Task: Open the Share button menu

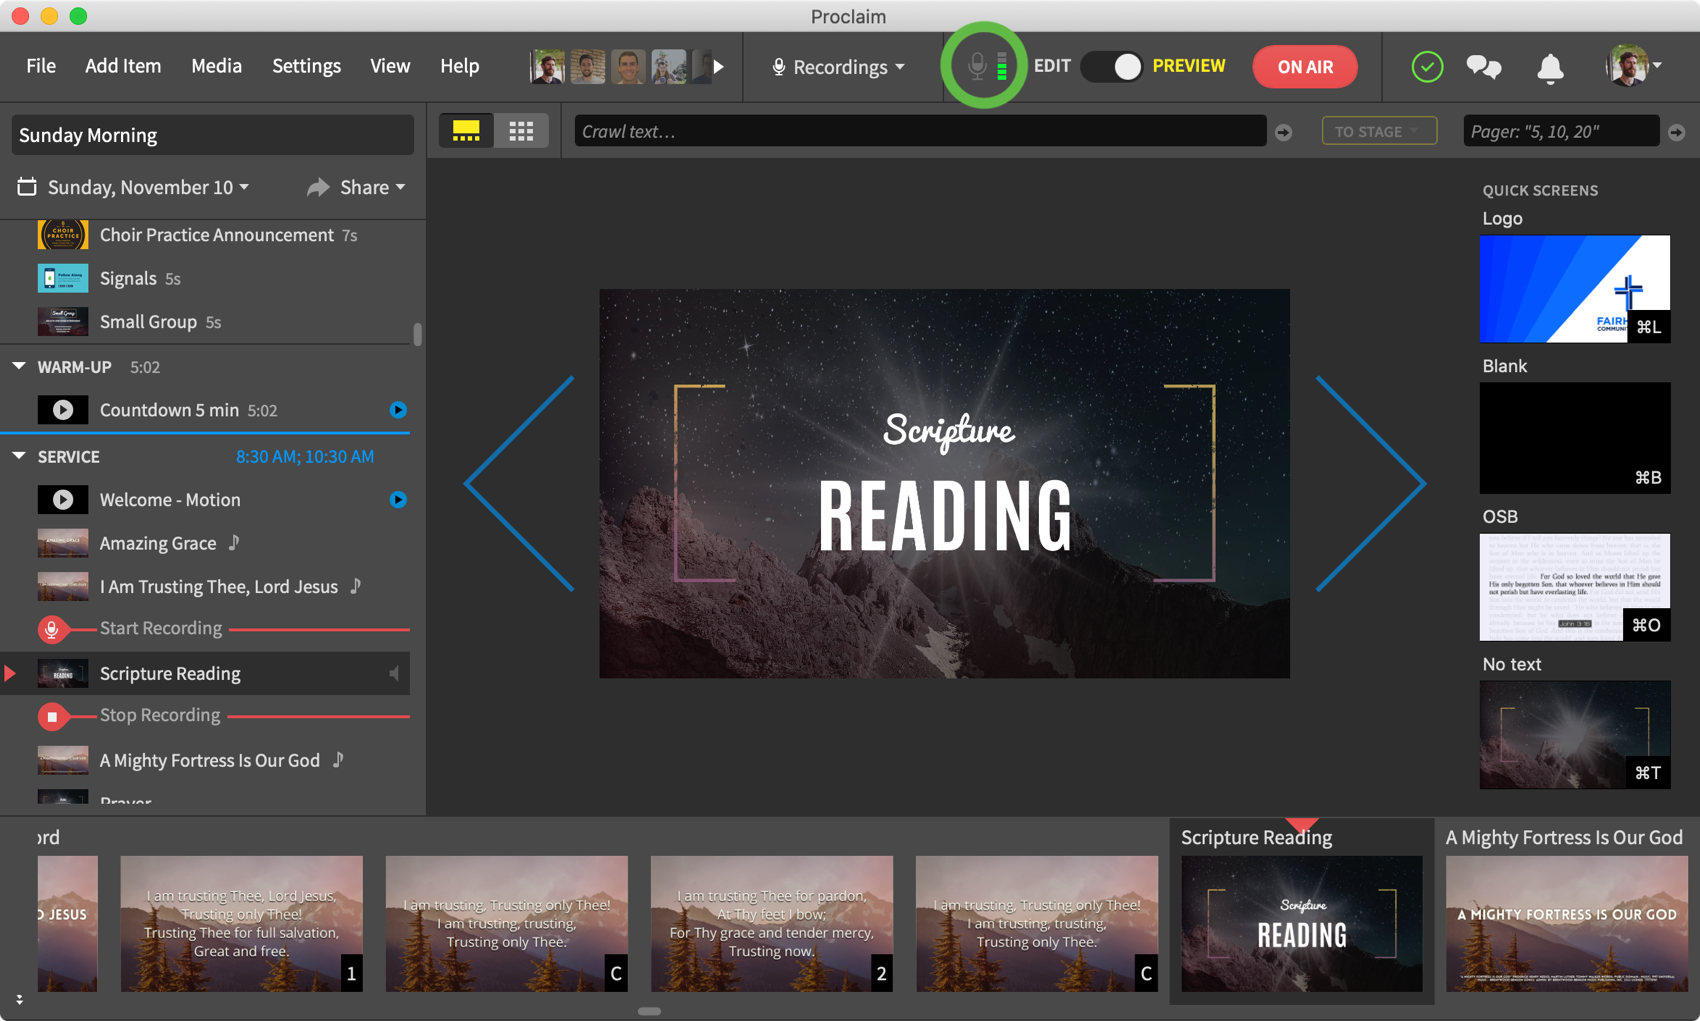Action: click(x=357, y=187)
